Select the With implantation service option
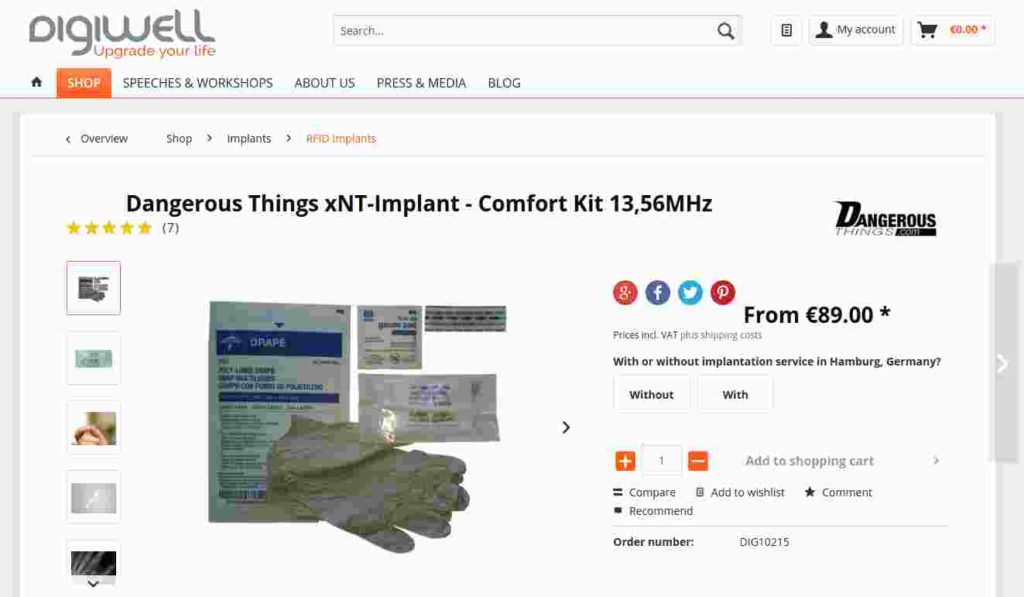The image size is (1024, 597). coord(735,395)
